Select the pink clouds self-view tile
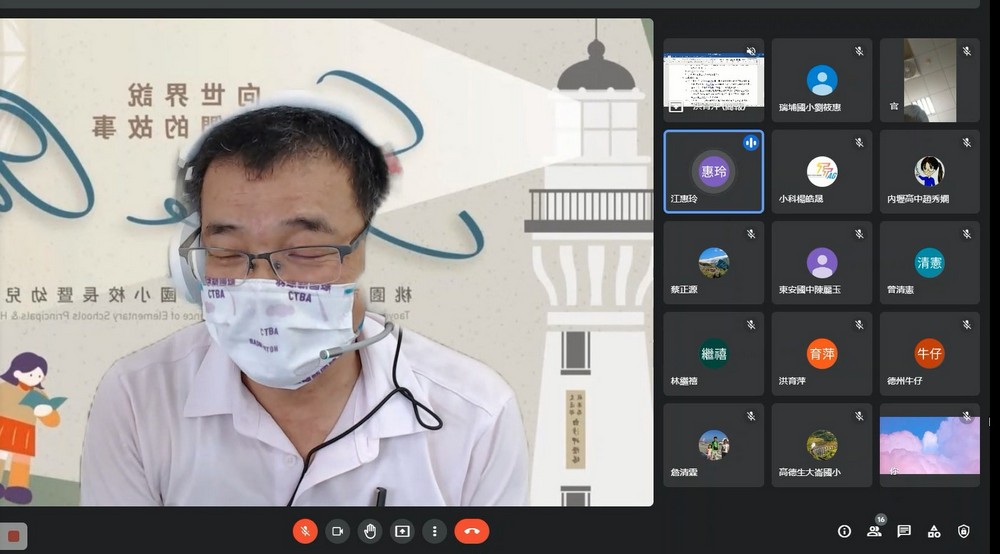This screenshot has width=1000, height=554. (929, 445)
